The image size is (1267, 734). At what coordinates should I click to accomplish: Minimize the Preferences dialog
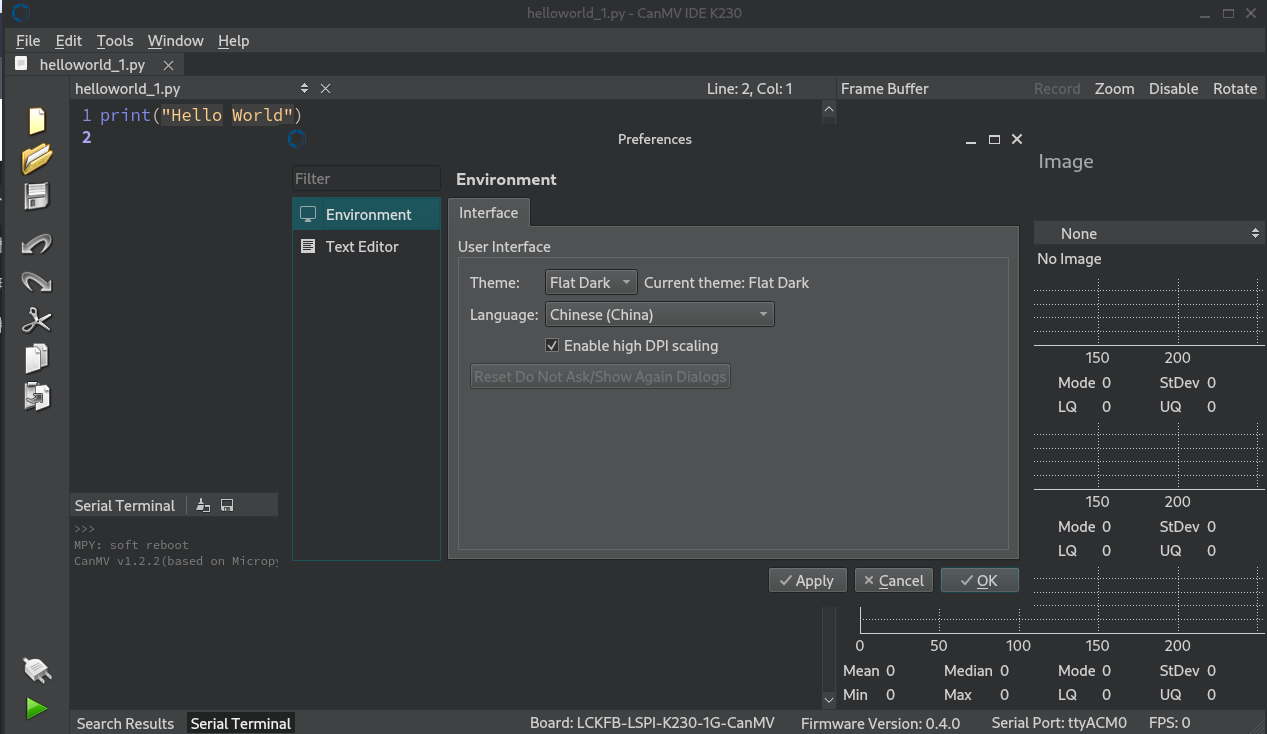click(970, 140)
